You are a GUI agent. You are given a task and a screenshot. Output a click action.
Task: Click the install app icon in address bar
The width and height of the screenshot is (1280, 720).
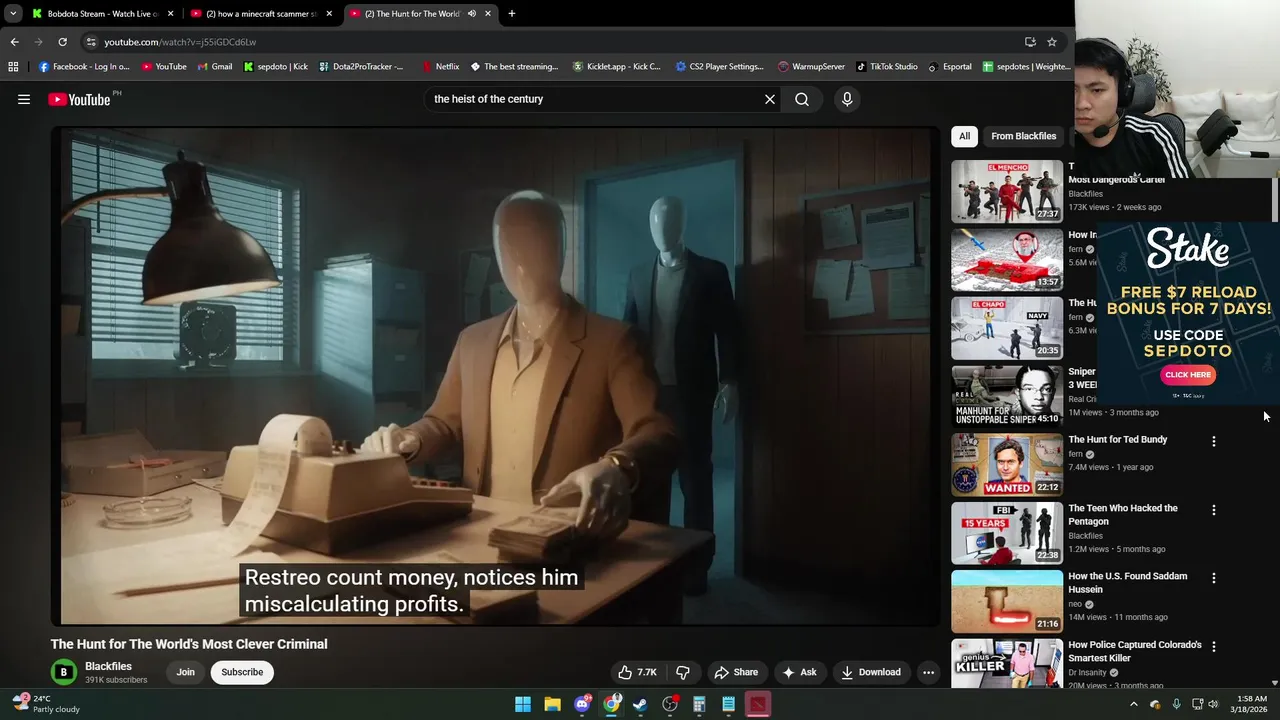[1030, 42]
